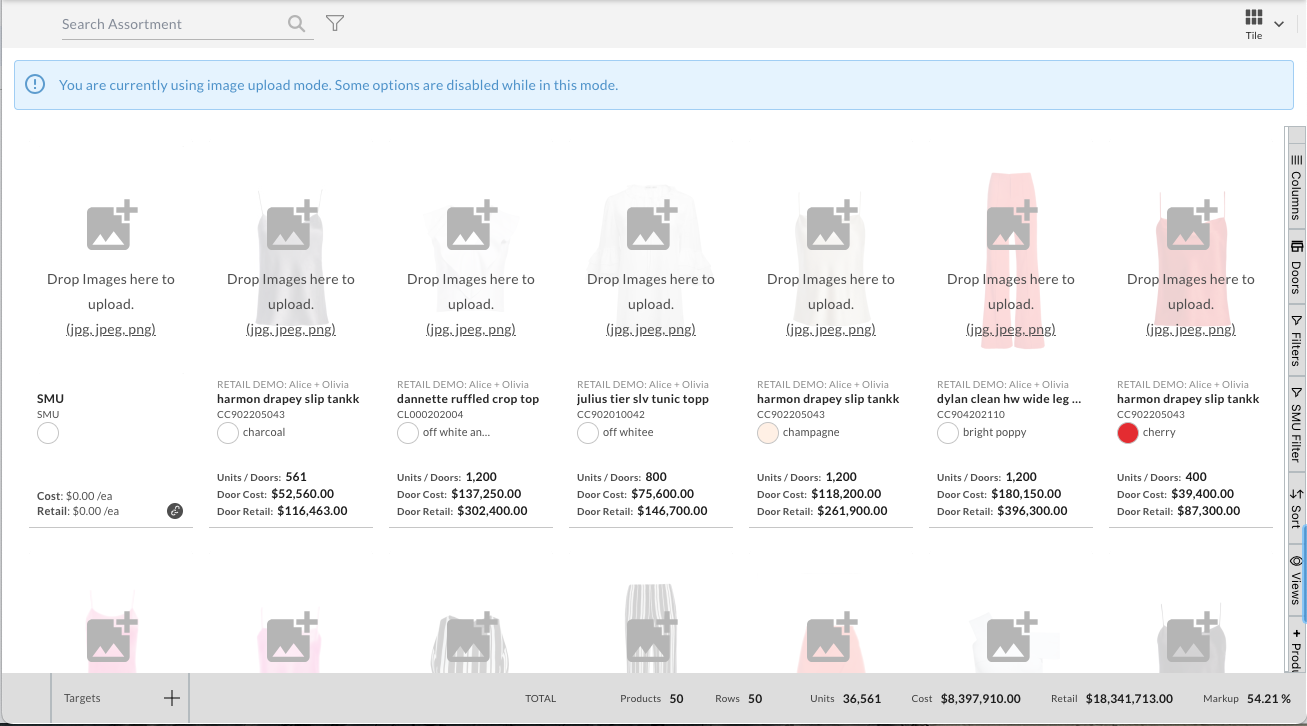The height and width of the screenshot is (726, 1307).
Task: Click style code CC904202110
Action: tap(971, 414)
